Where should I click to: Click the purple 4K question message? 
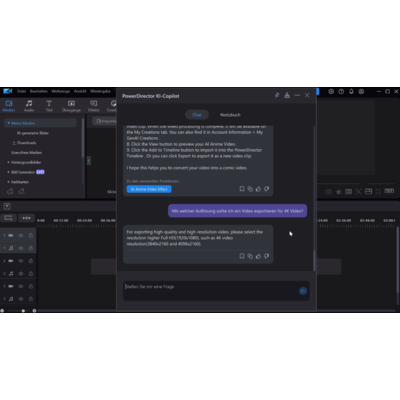click(237, 211)
